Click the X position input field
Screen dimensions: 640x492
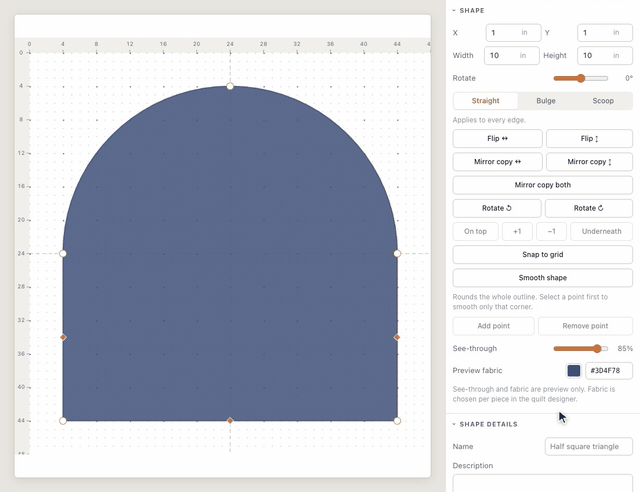(x=513, y=33)
